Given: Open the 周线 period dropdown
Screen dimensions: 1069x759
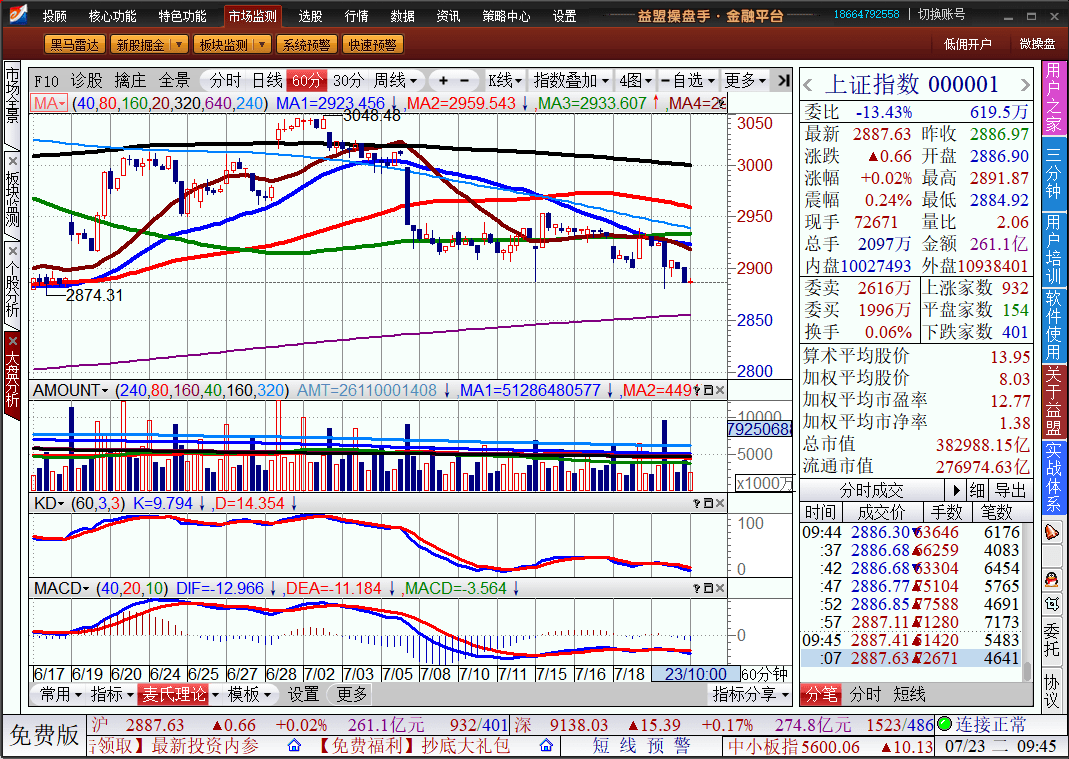Looking at the screenshot, I should [395, 80].
